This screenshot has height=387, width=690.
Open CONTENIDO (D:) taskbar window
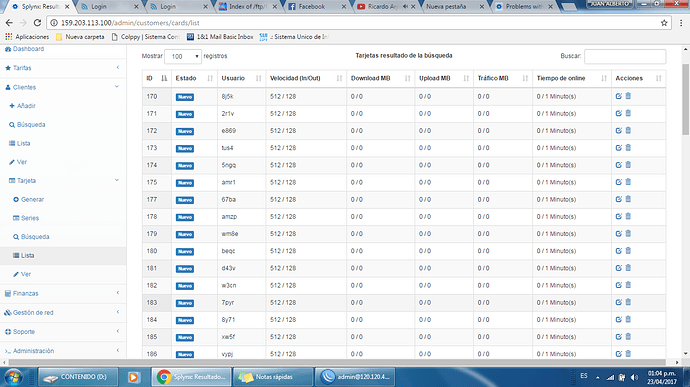(x=78, y=377)
